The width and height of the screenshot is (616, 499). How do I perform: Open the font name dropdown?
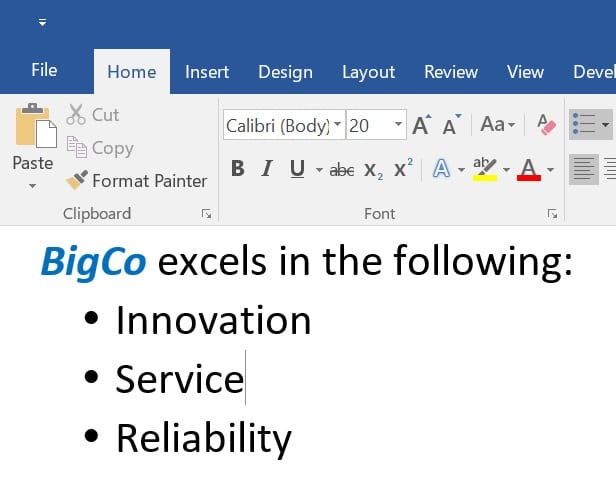338,125
